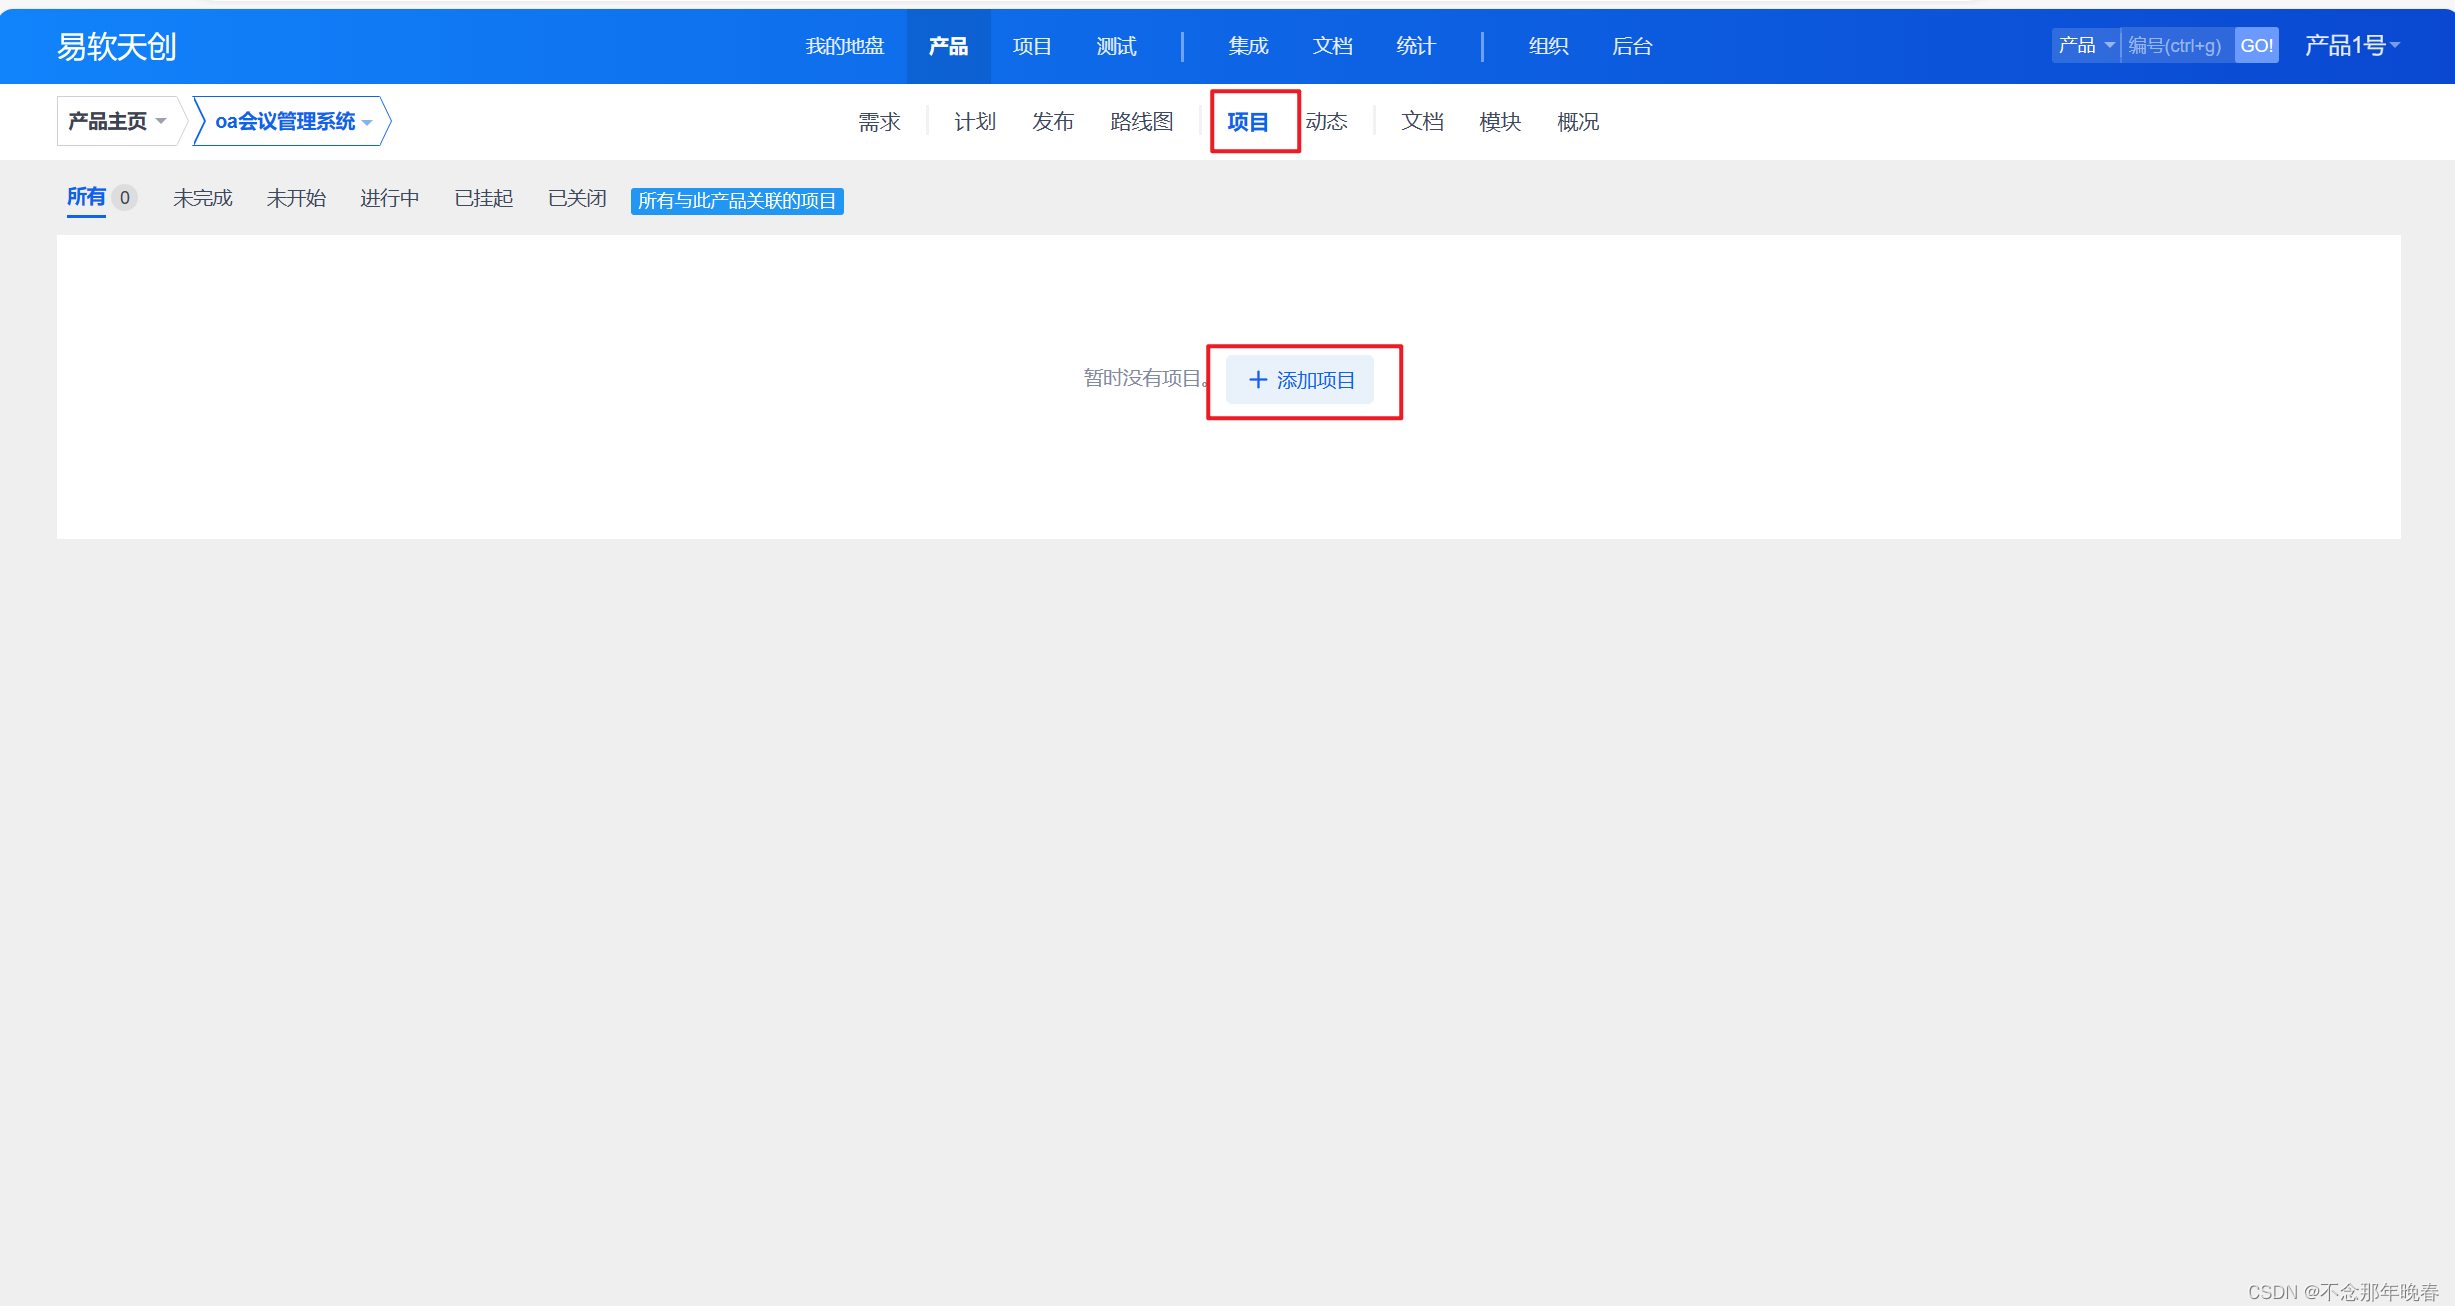This screenshot has width=2455, height=1311.
Task: Open 测试 in the top navigation
Action: tap(1116, 46)
